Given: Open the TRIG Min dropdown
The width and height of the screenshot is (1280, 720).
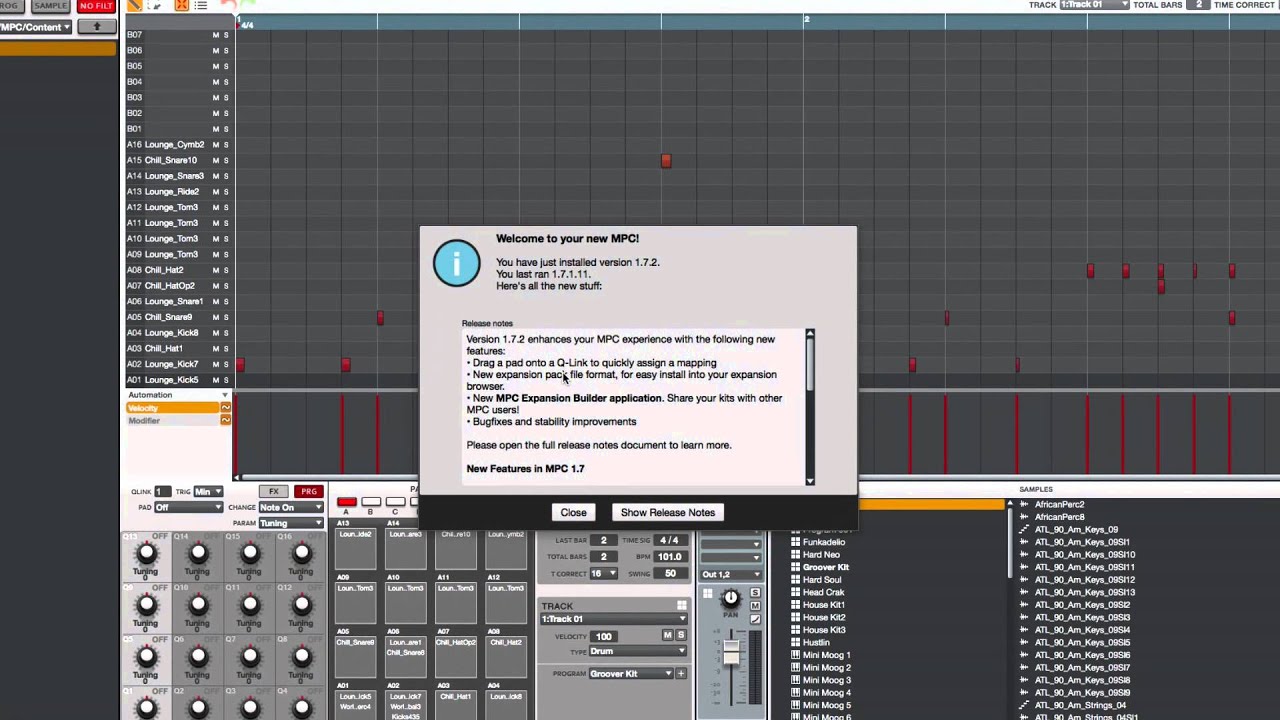Looking at the screenshot, I should click(x=208, y=492).
